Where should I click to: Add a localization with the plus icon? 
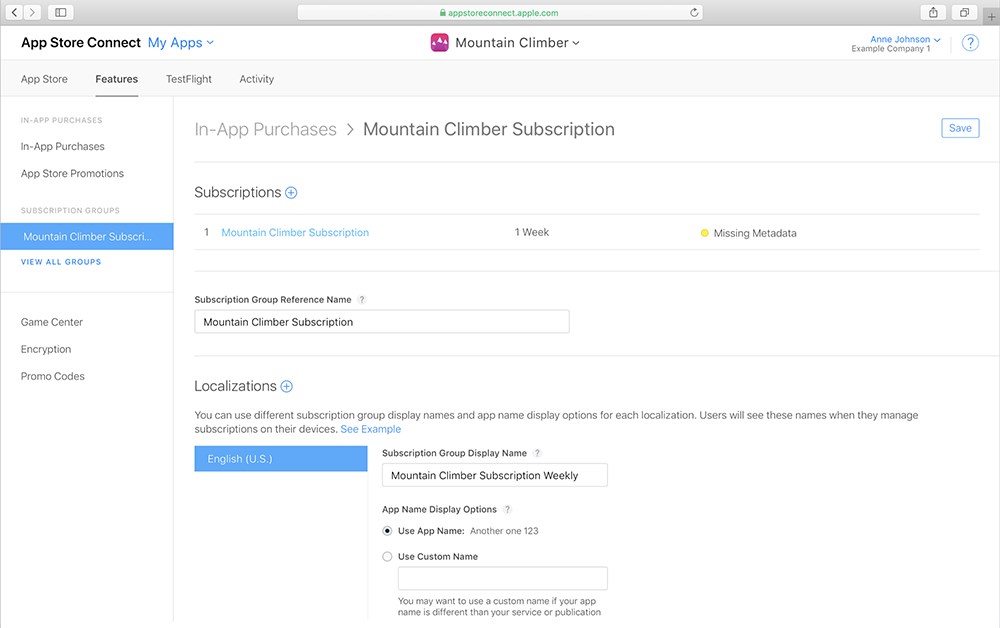(286, 386)
